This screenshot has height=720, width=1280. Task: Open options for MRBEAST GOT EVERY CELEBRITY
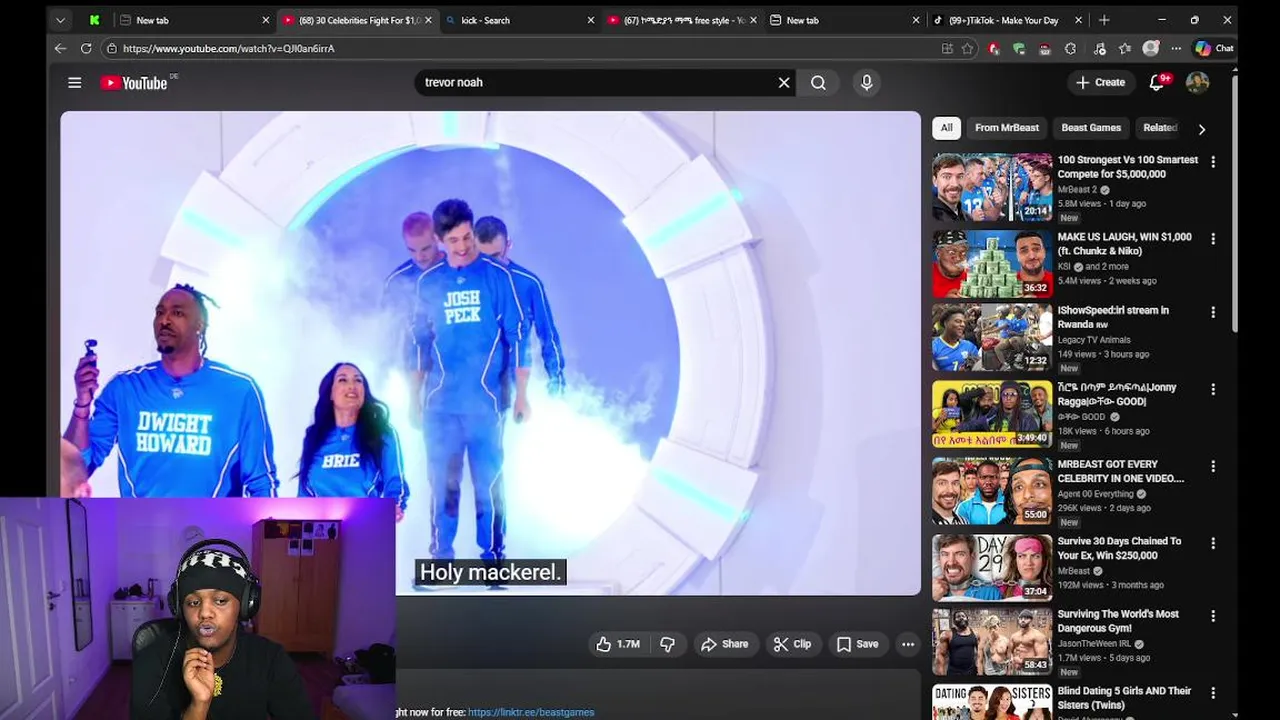[x=1213, y=466]
